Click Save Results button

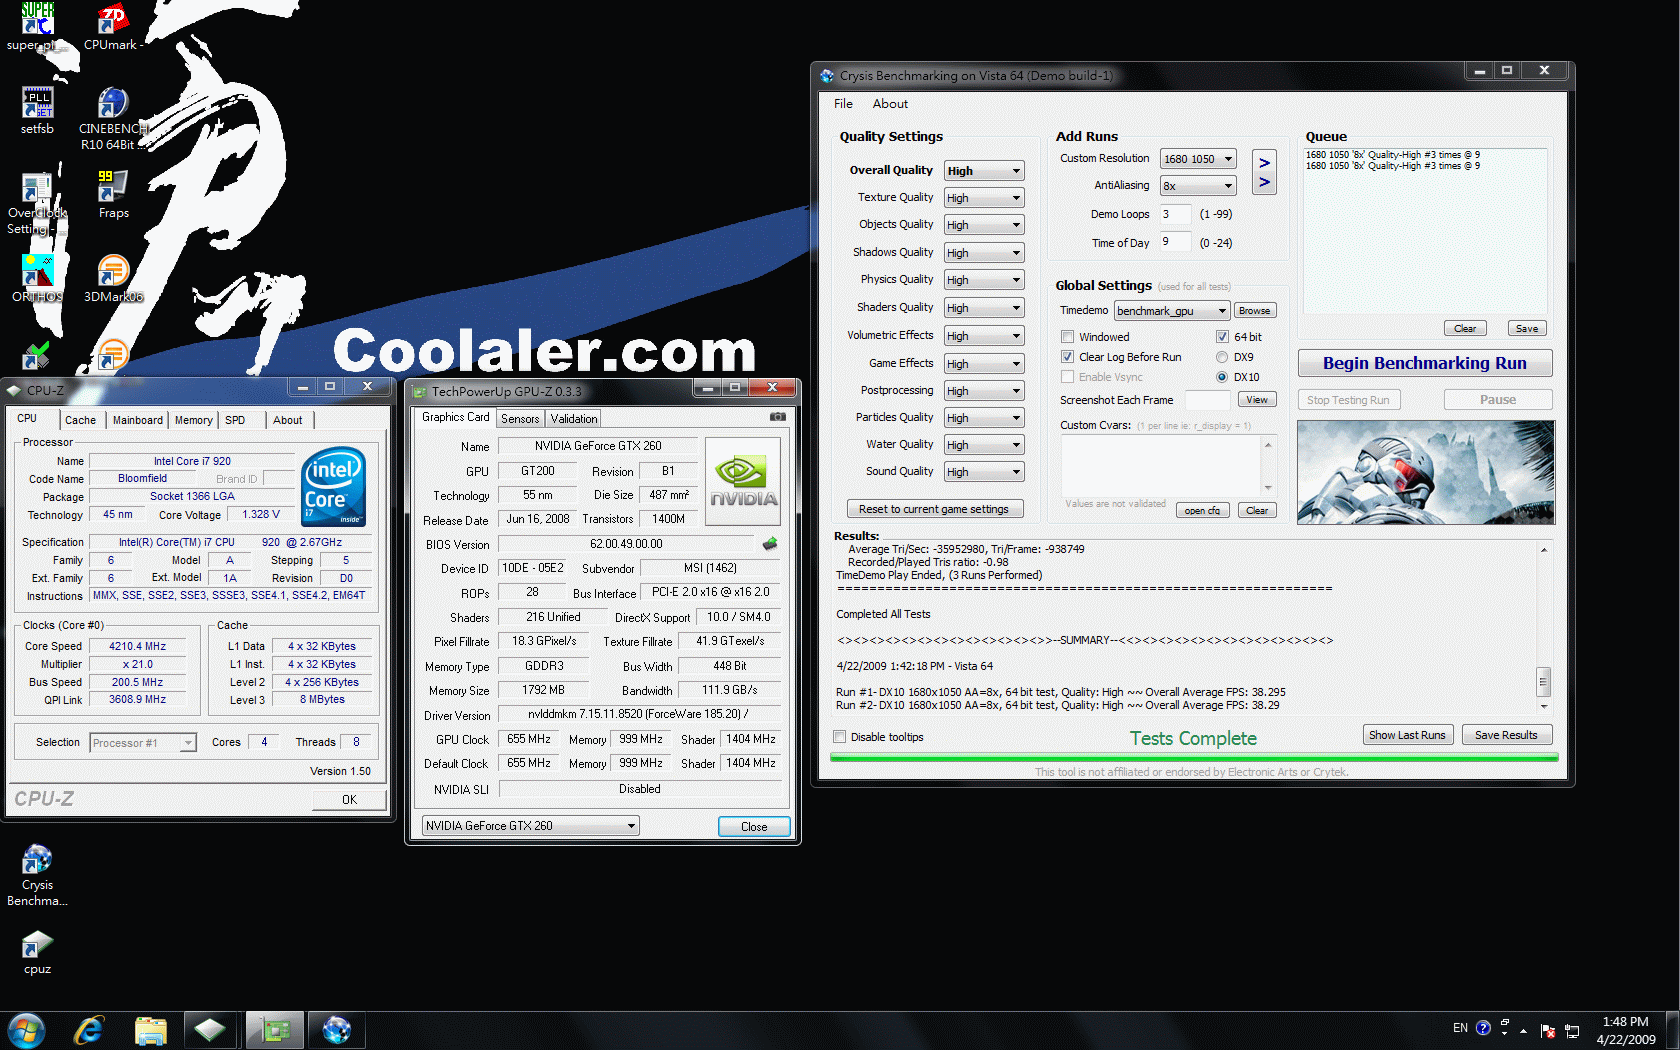[x=1506, y=735]
